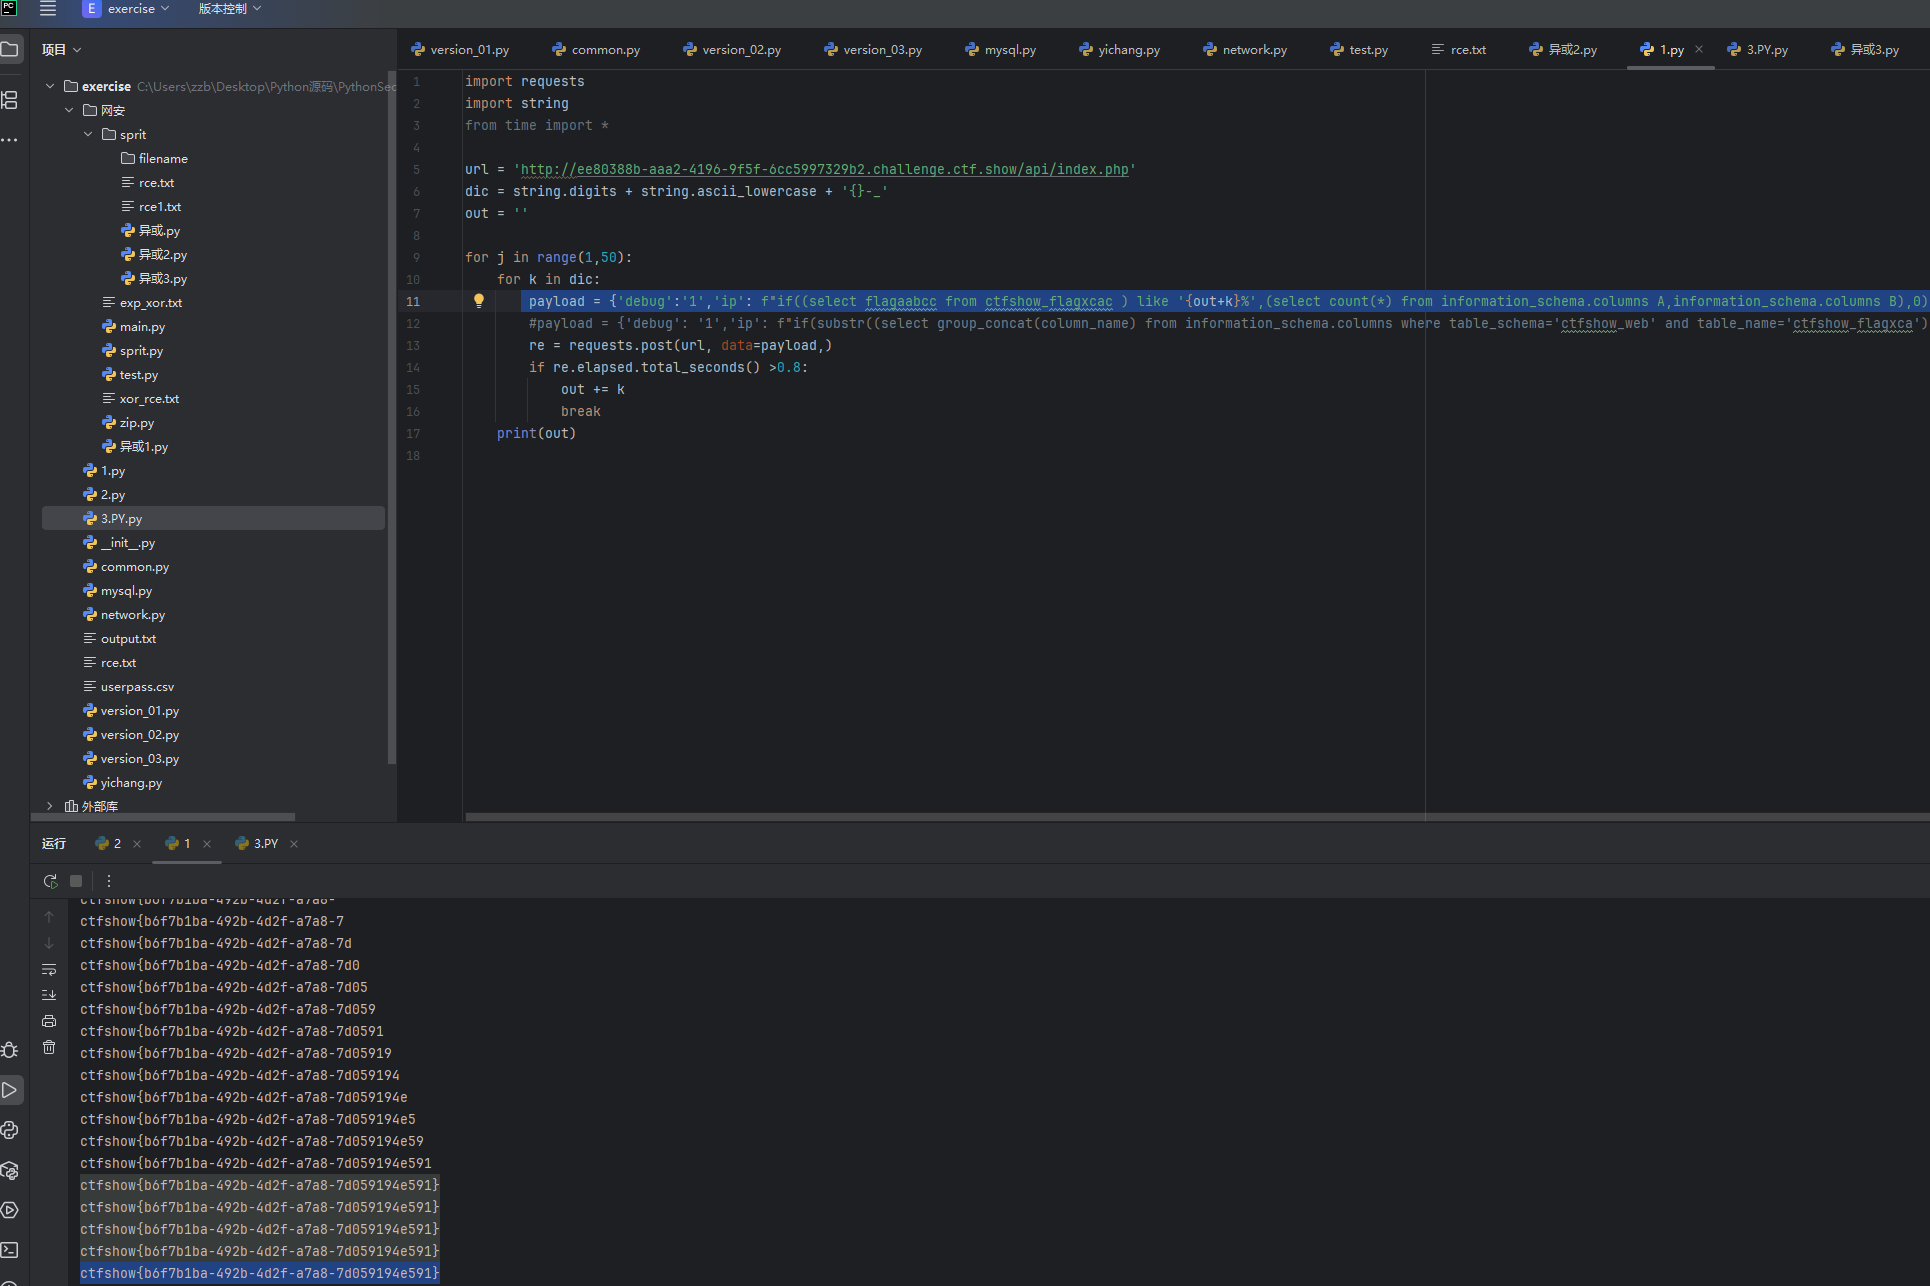The width and height of the screenshot is (1930, 1286).
Task: Open the ctf.show URL link on line 5
Action: pyautogui.click(x=824, y=169)
